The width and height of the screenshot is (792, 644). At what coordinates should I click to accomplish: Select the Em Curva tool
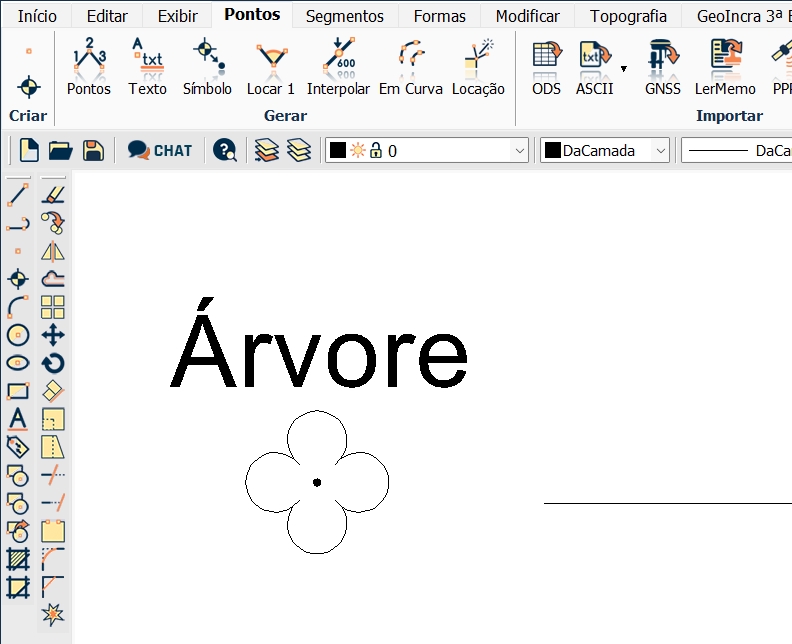[x=411, y=67]
